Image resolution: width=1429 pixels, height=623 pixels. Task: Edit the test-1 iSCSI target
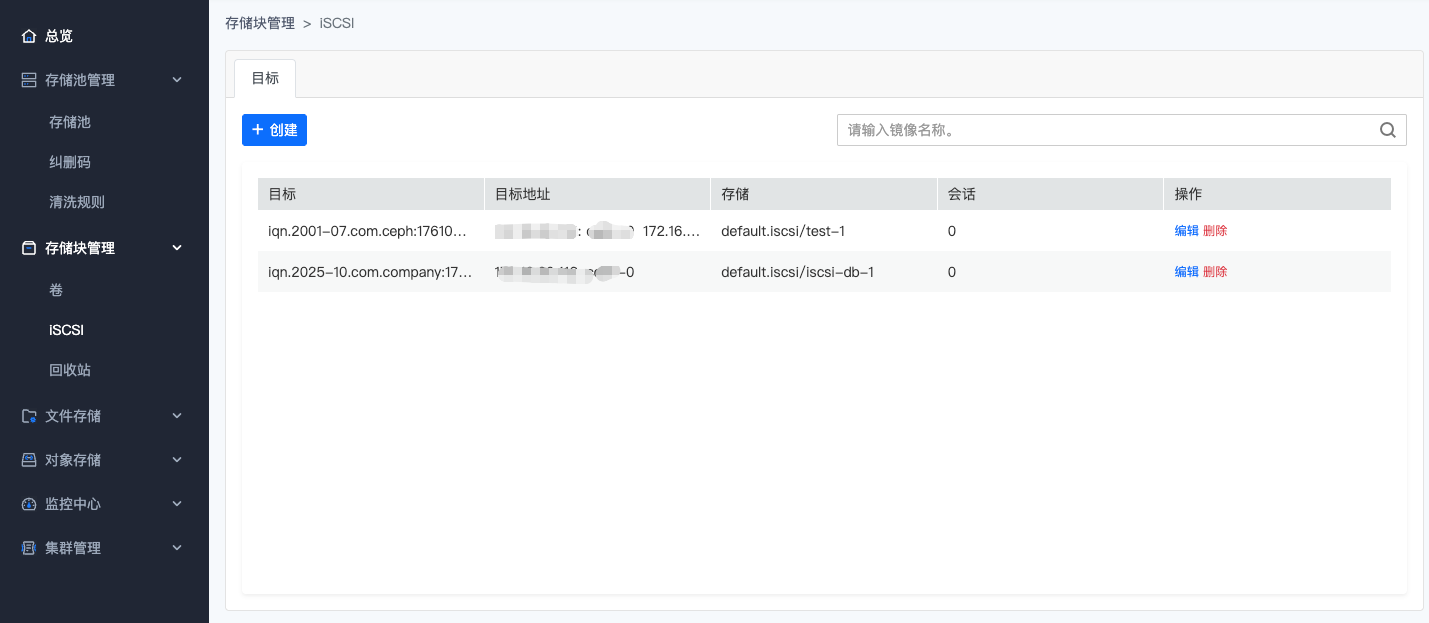coord(1186,231)
